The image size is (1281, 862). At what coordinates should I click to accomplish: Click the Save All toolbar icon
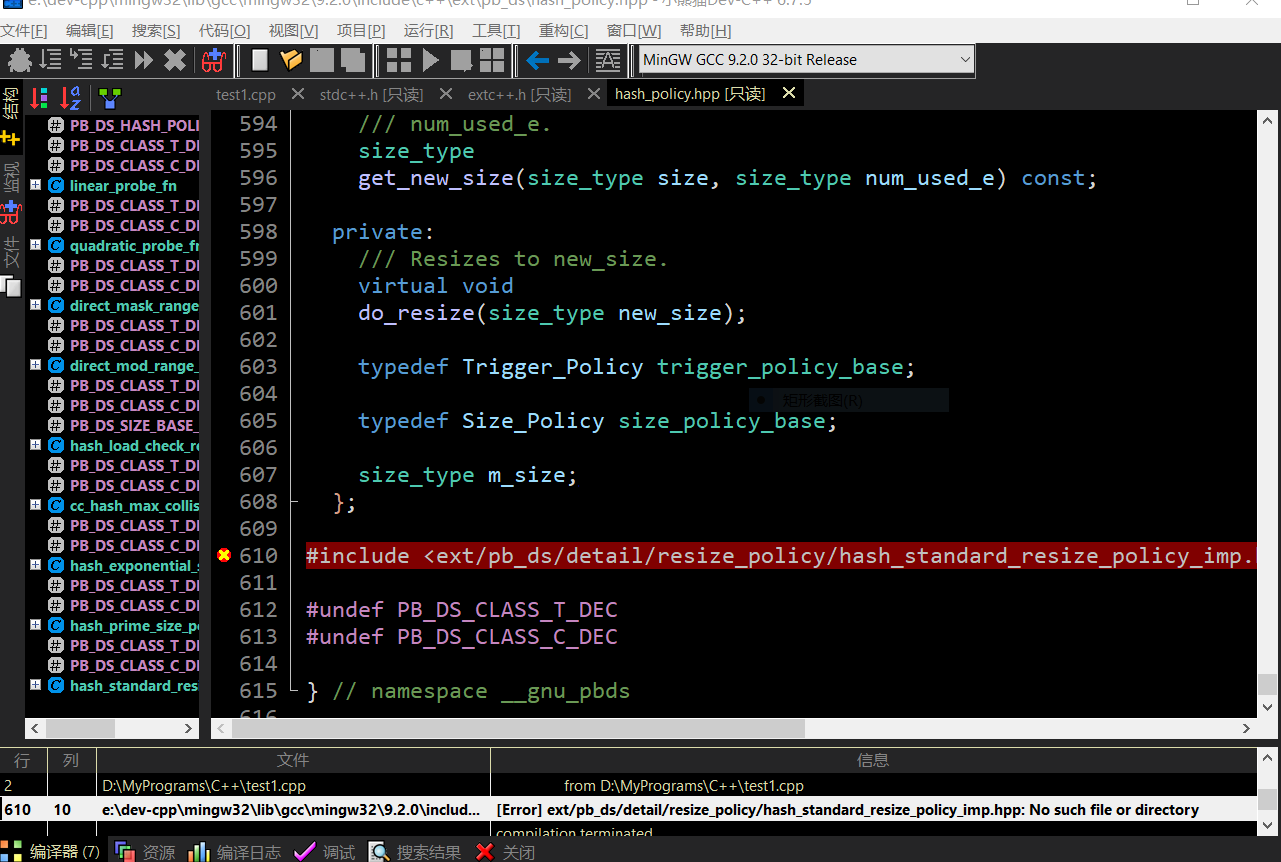(x=352, y=60)
